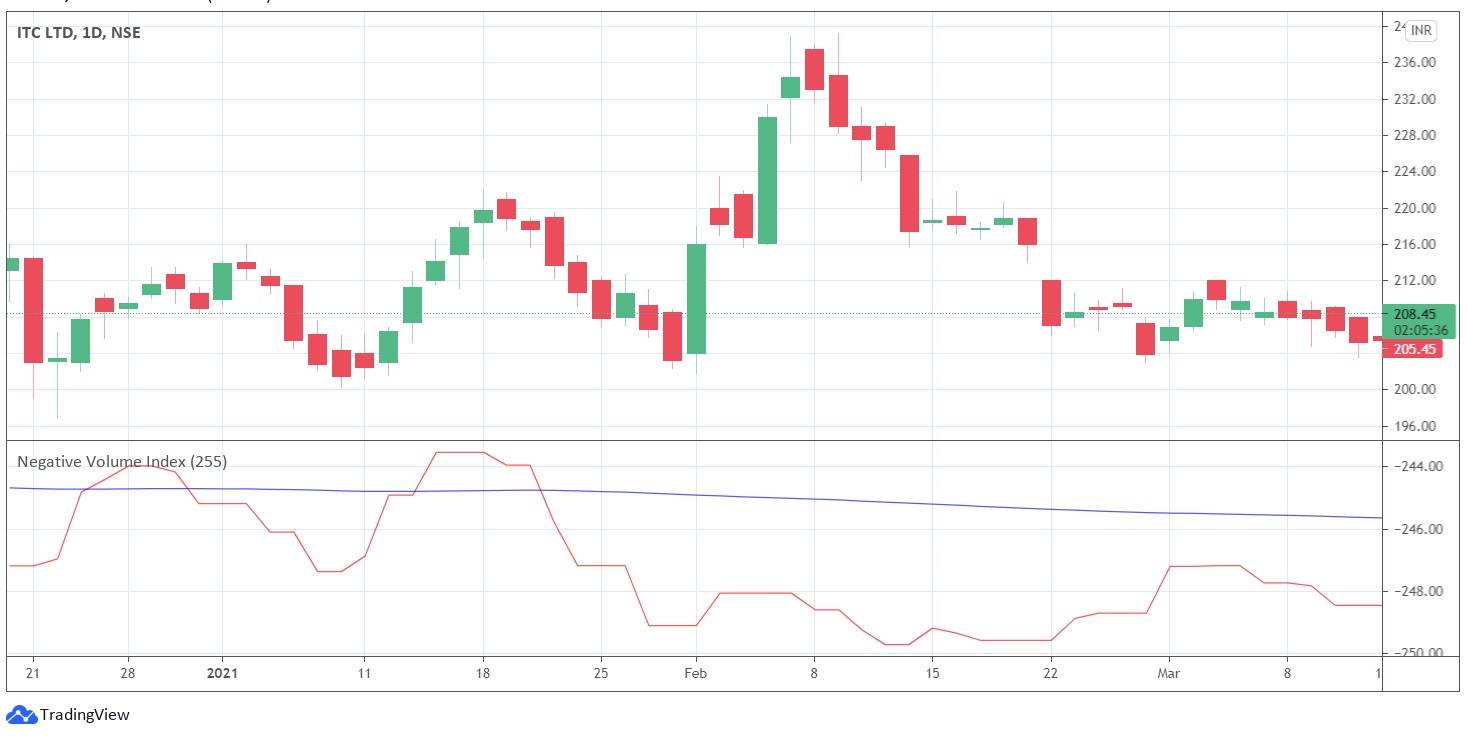This screenshot has width=1468, height=738.
Task: Click the 236.00 price axis label
Action: (1414, 63)
